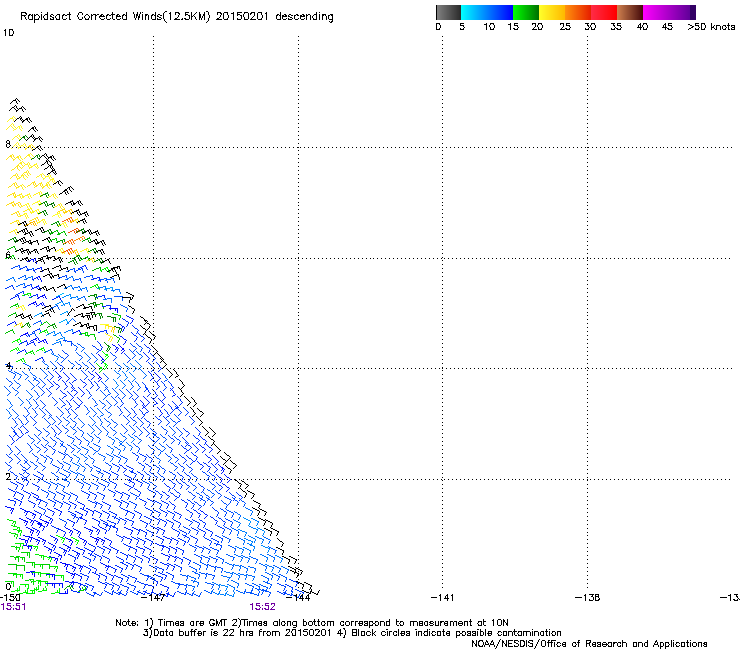Click the '>50 knots' legend label
This screenshot has width=740, height=650.
[711, 27]
